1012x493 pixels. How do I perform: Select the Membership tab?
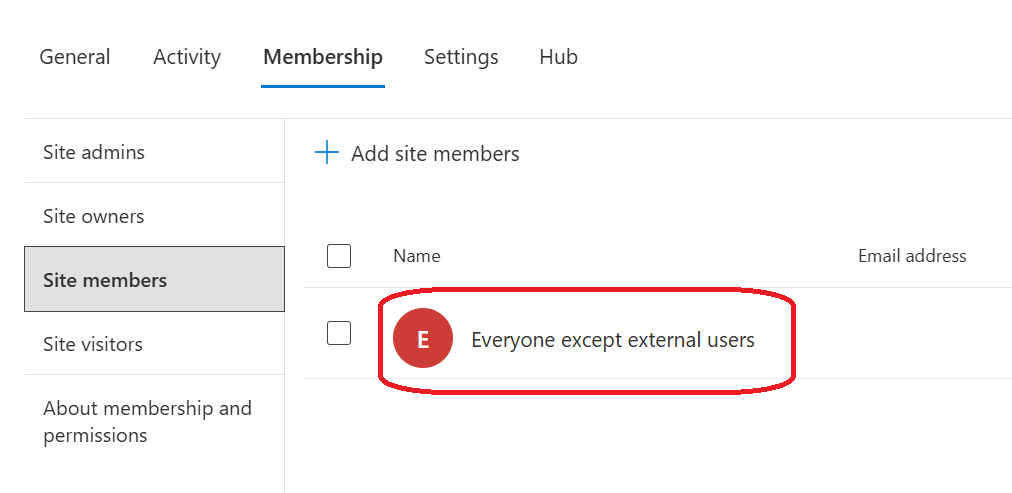click(323, 57)
